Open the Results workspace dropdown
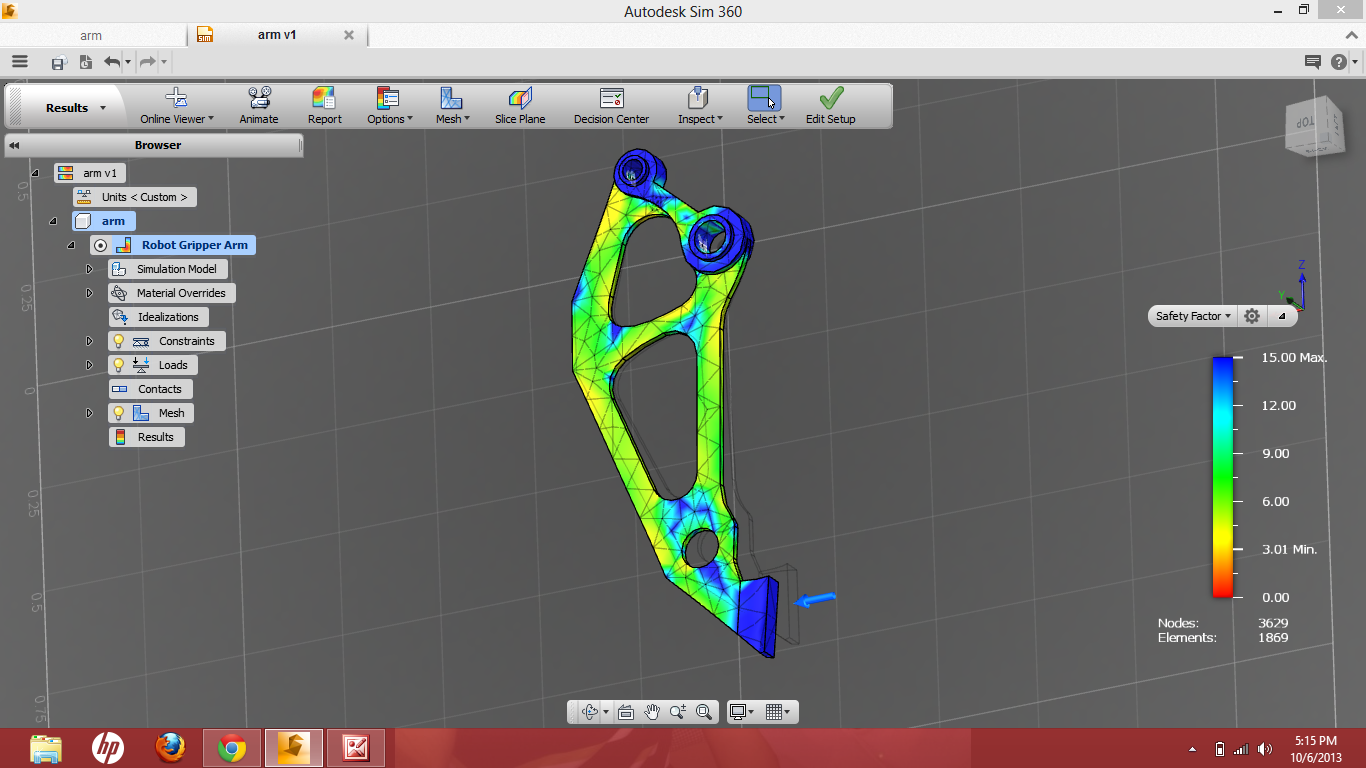Image resolution: width=1366 pixels, height=768 pixels. point(74,108)
